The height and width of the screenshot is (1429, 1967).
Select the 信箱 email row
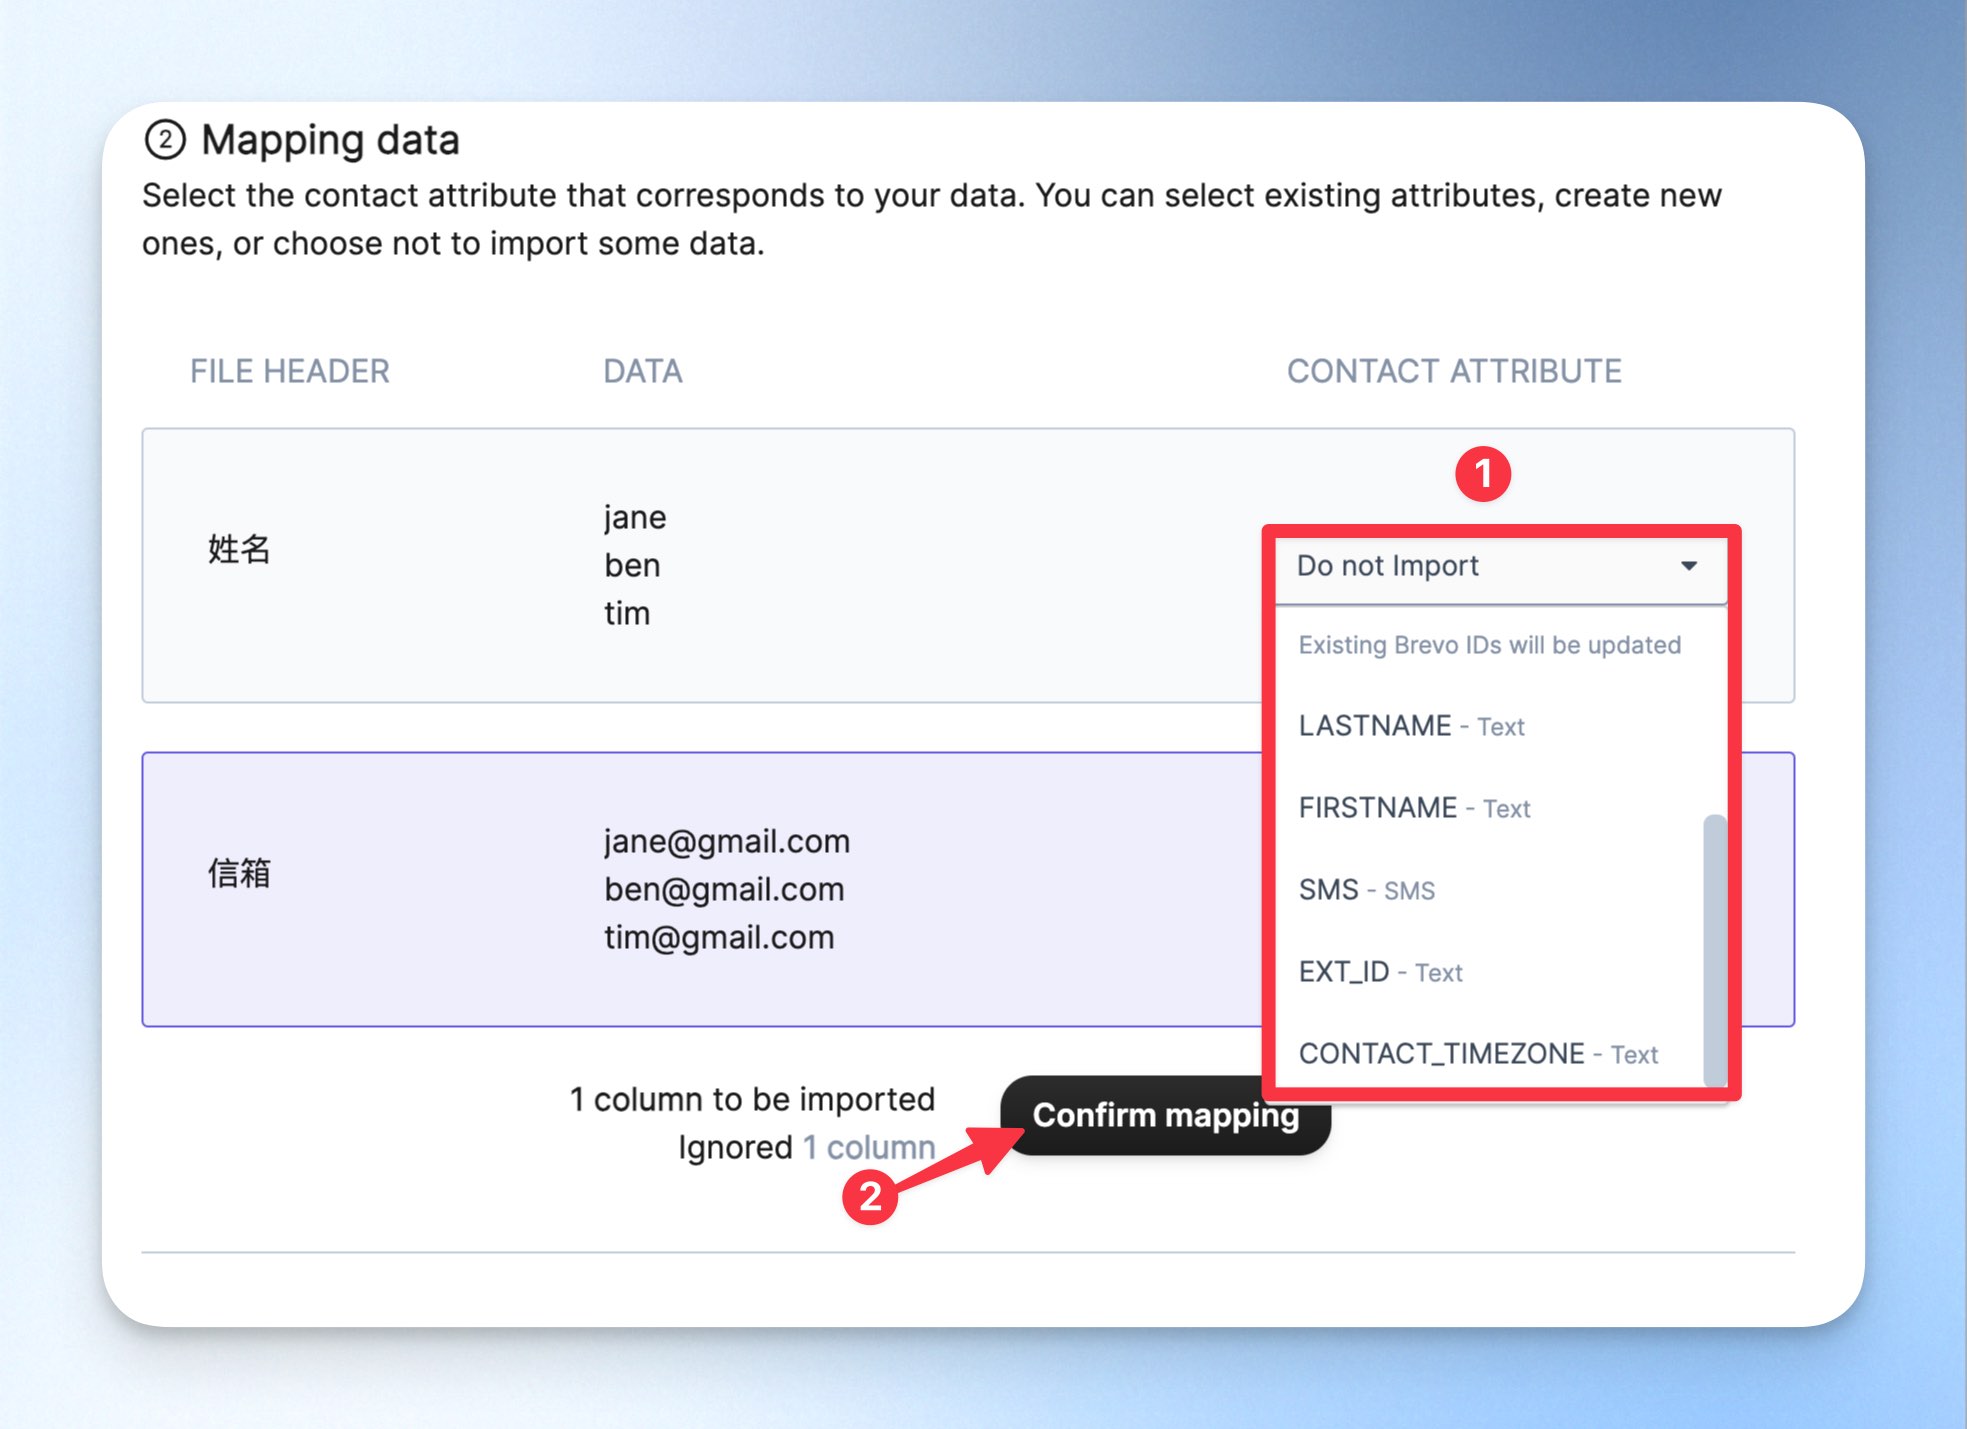(968, 889)
